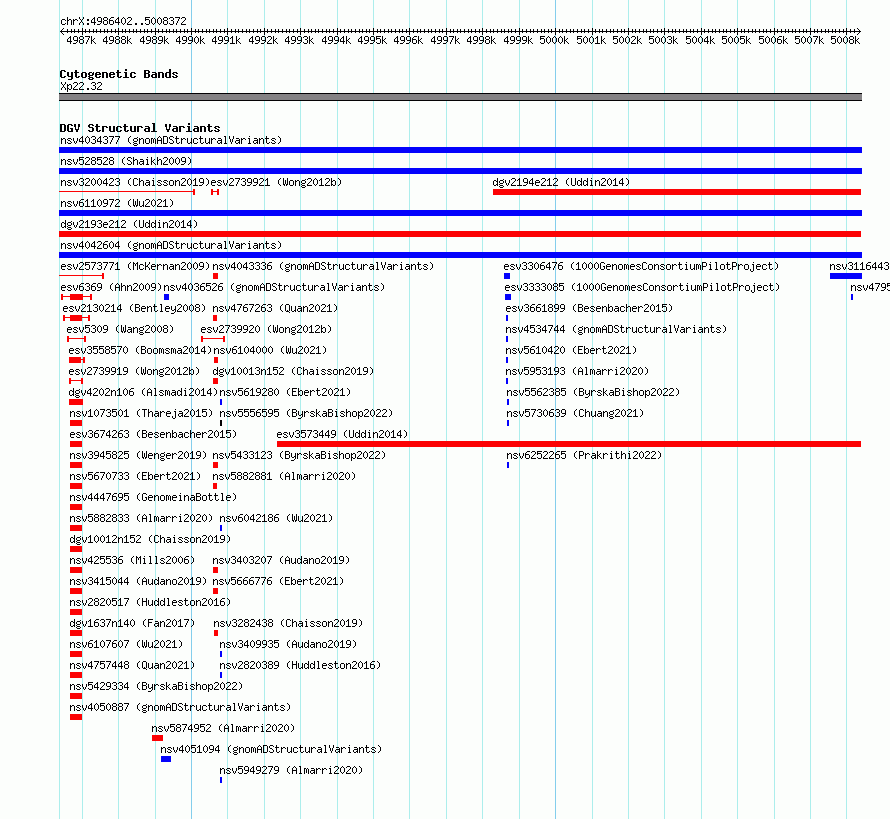Click nsv5670733 (Ebert2021) label
890x819 pixels.
click(135, 476)
